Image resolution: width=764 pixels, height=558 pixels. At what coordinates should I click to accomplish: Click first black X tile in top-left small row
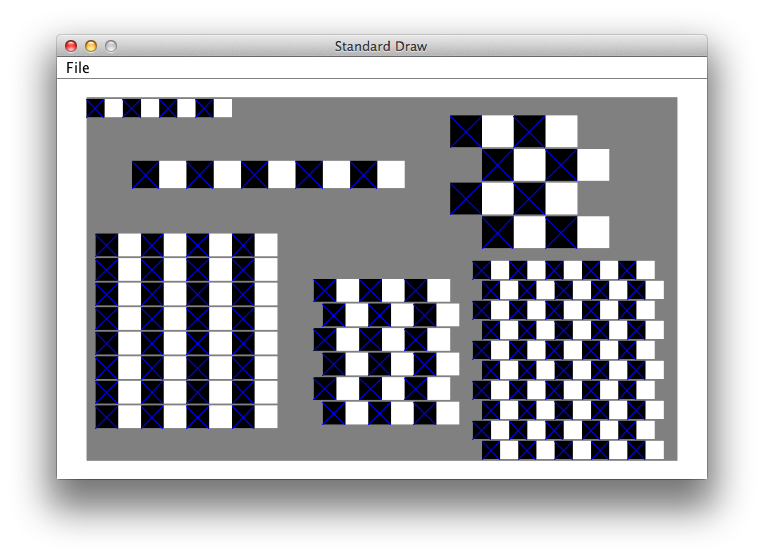tap(95, 108)
